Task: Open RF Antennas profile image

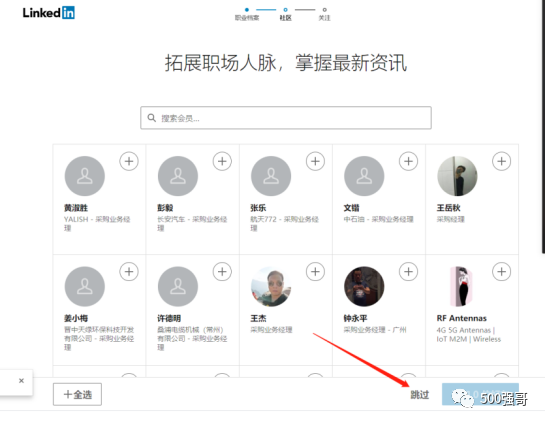Action: pyautogui.click(x=462, y=286)
